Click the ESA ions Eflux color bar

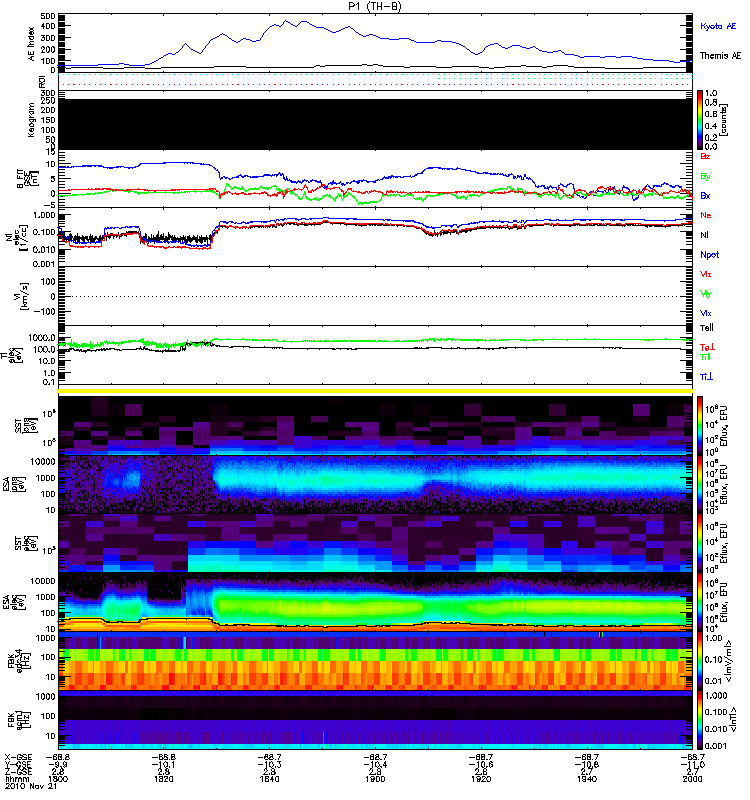(701, 484)
